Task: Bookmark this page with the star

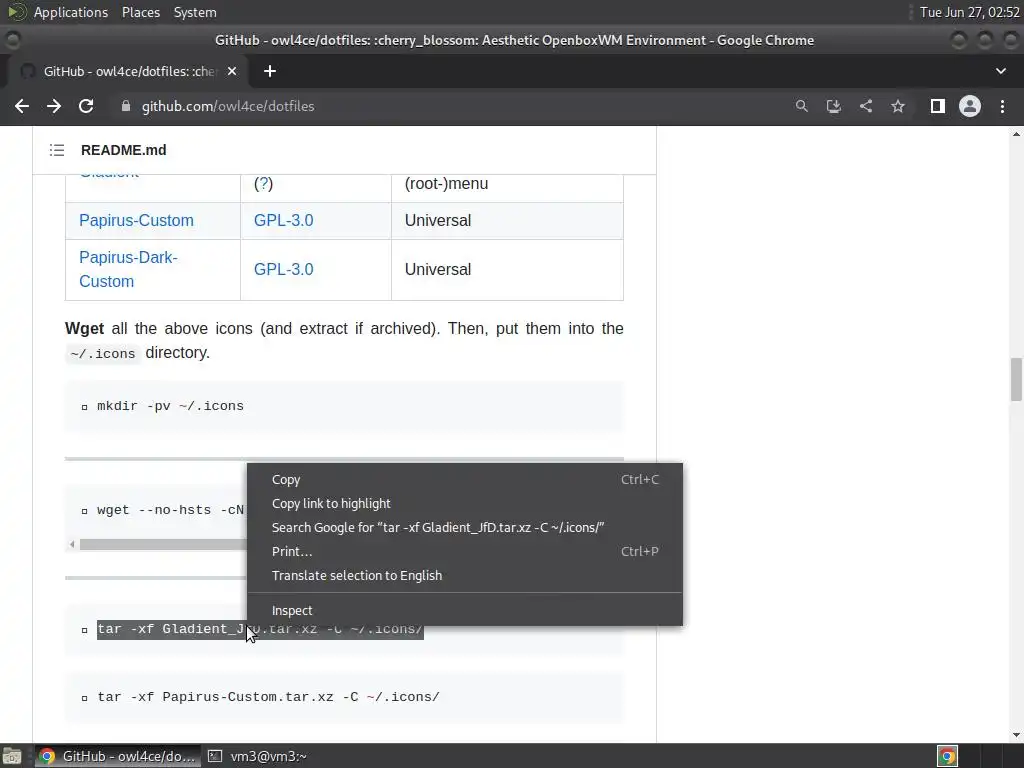Action: (x=898, y=106)
